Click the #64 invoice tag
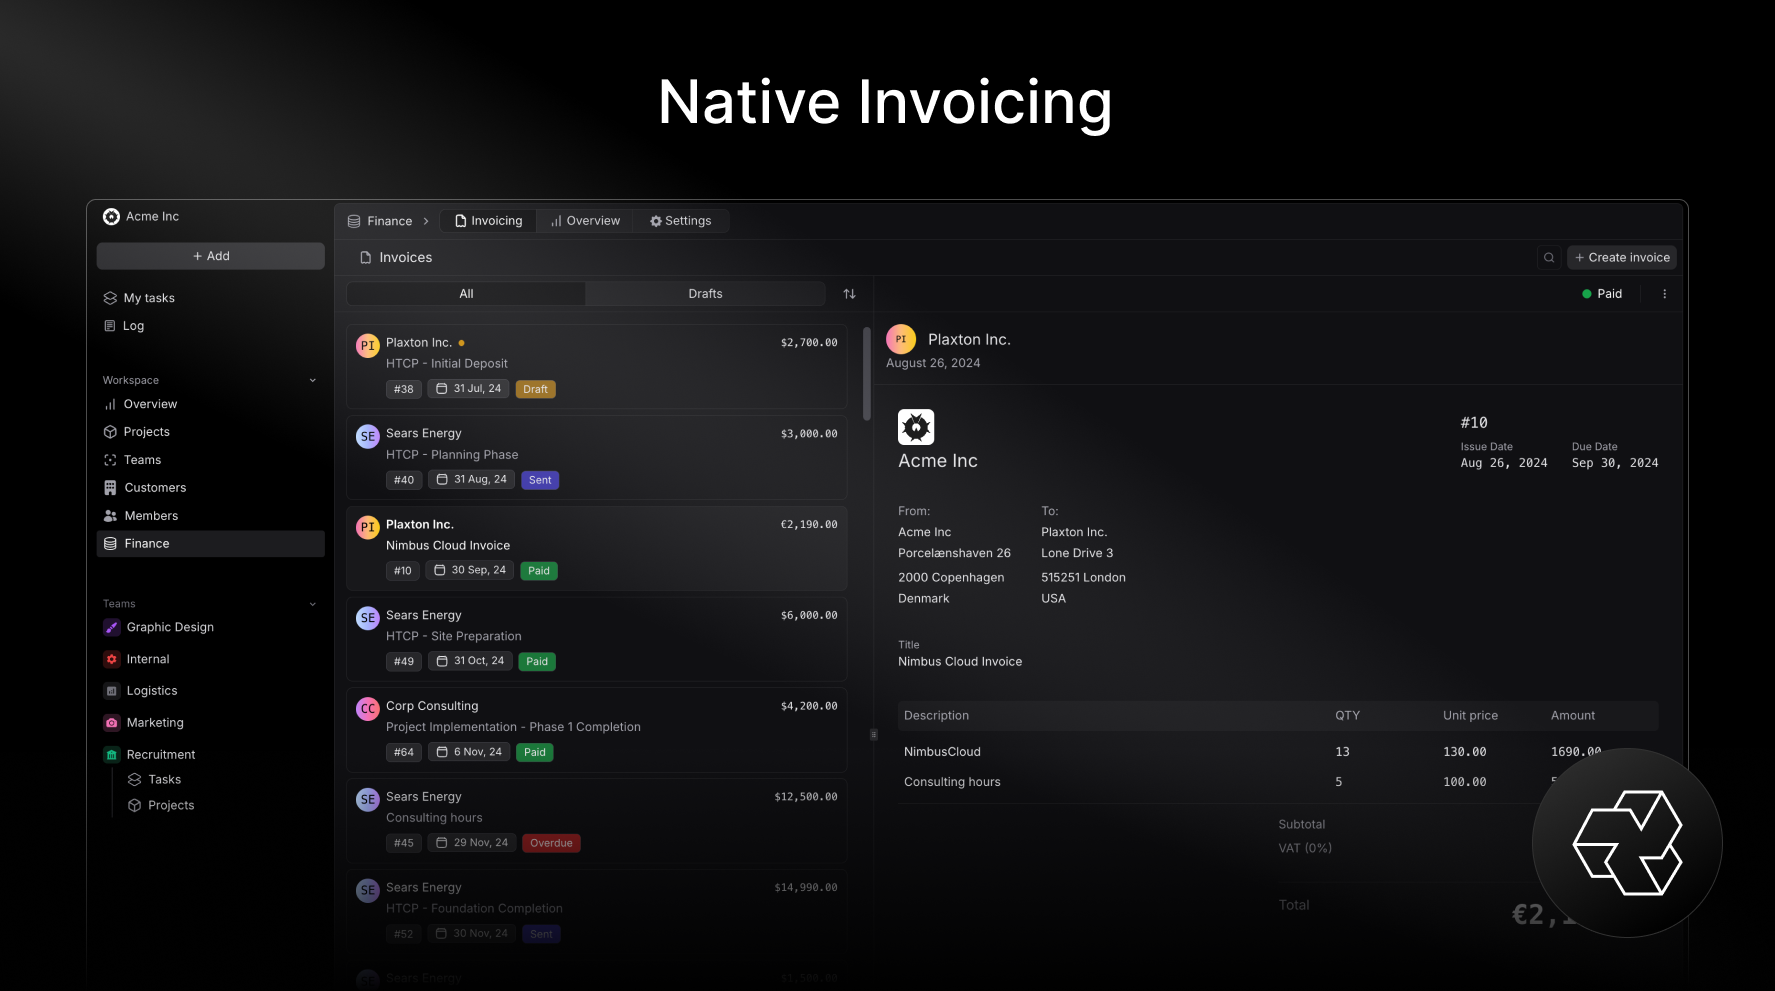 [404, 752]
